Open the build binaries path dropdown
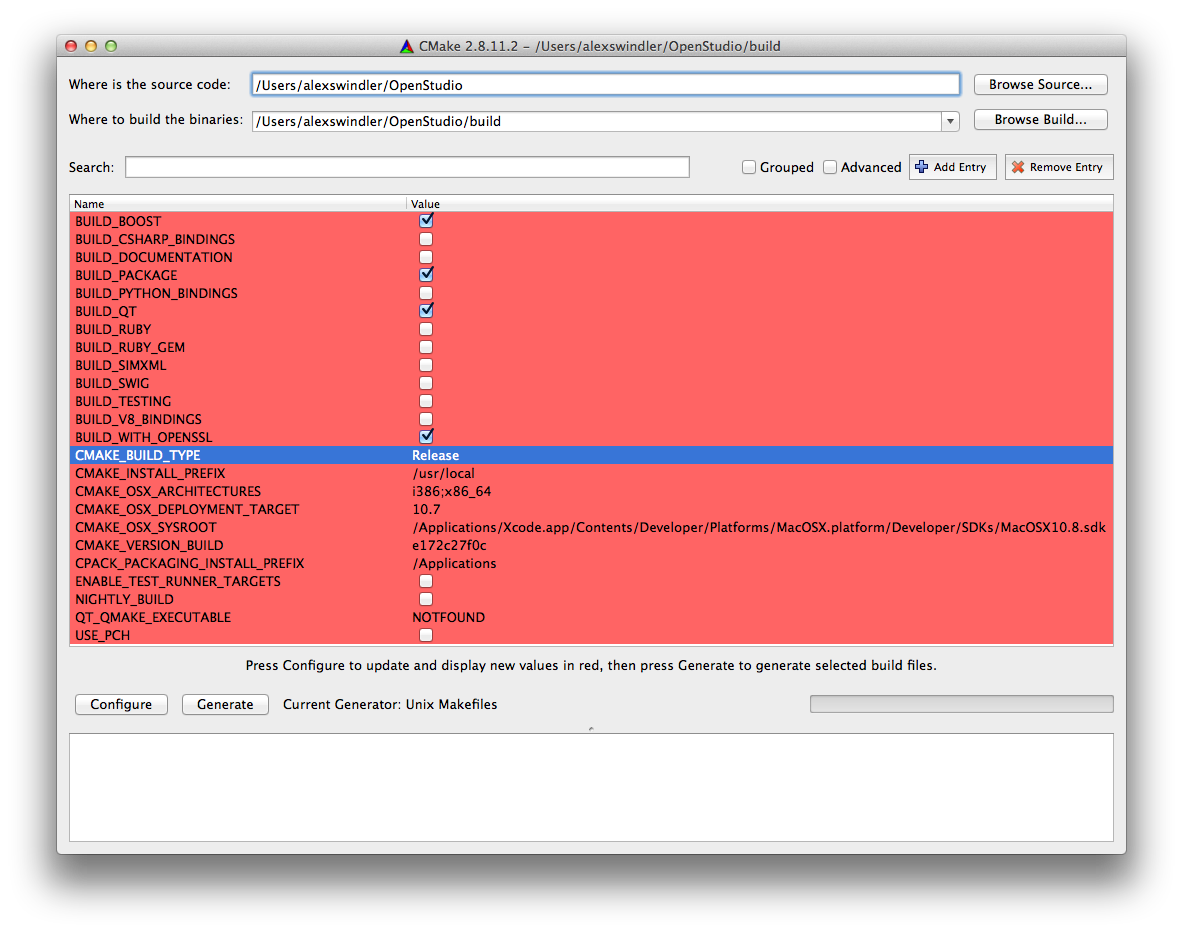1183x933 pixels. point(949,121)
